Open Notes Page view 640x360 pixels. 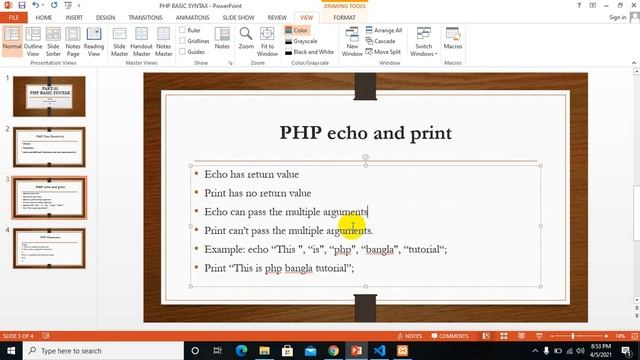click(x=73, y=41)
